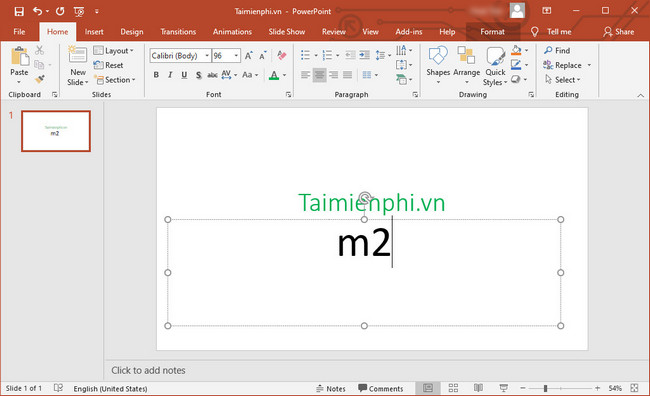Click Shape Outline pen icon
Screen dimensions: 650x396
[516, 65]
